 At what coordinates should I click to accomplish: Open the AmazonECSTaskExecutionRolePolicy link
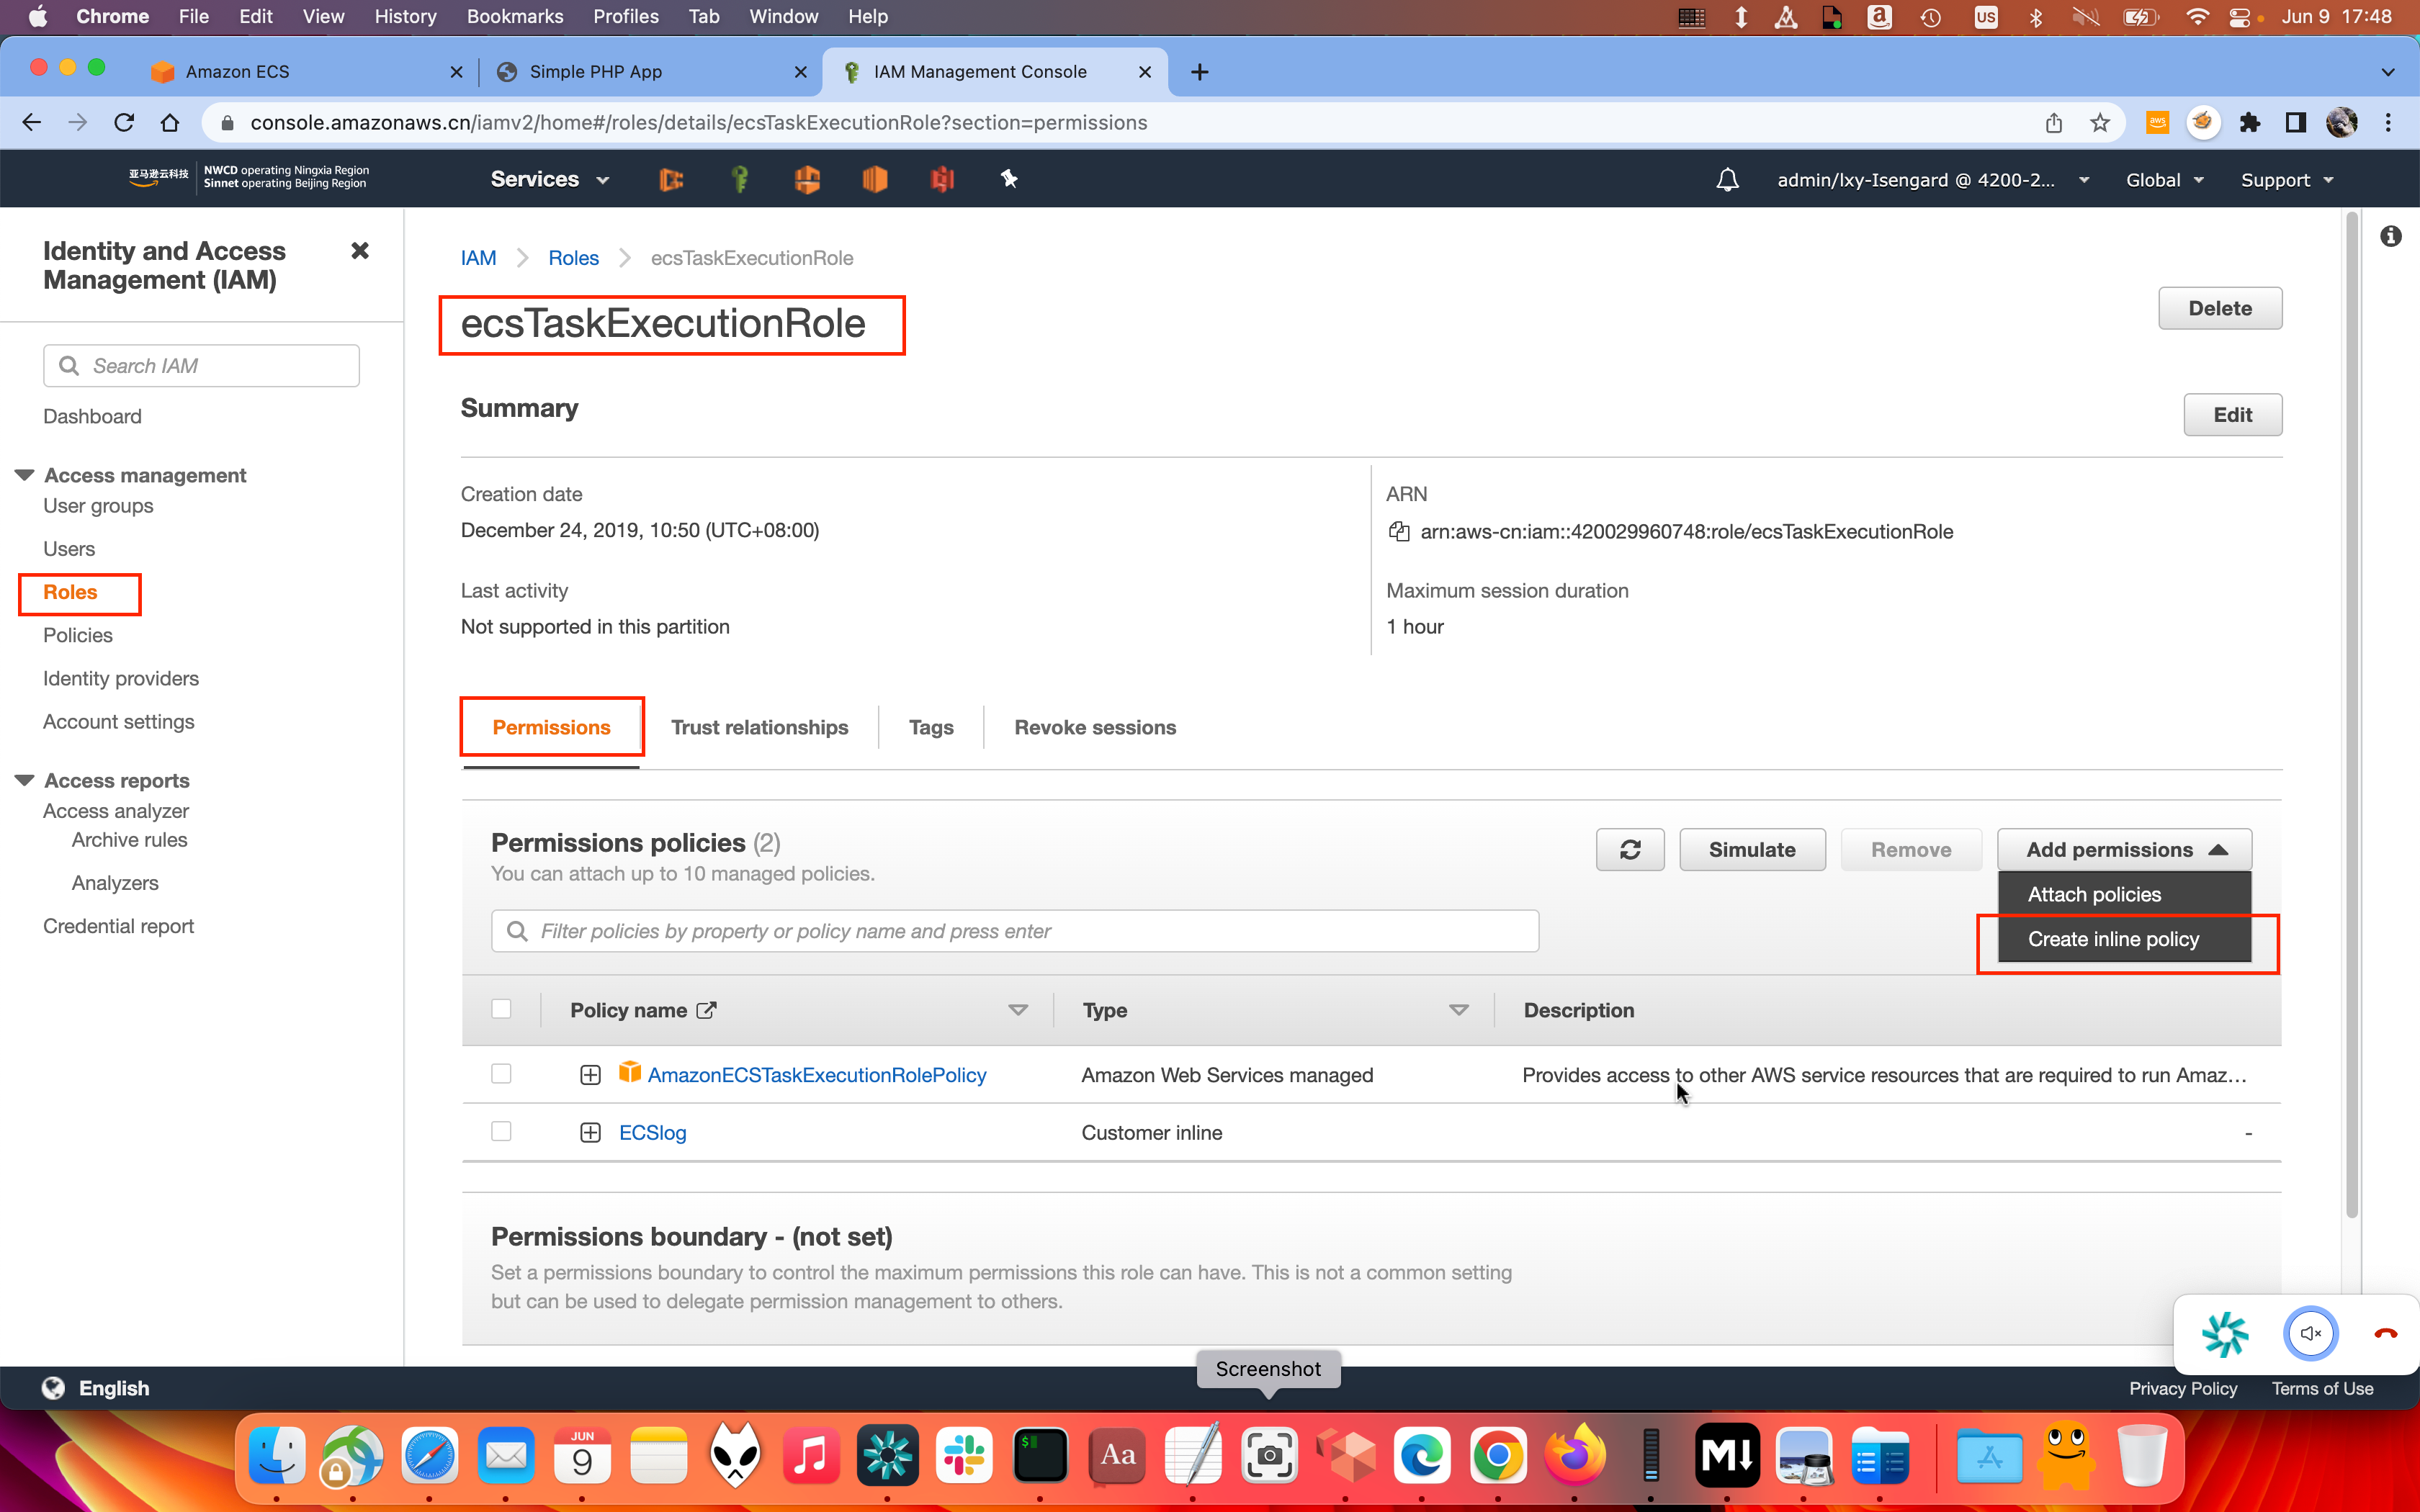pyautogui.click(x=816, y=1075)
